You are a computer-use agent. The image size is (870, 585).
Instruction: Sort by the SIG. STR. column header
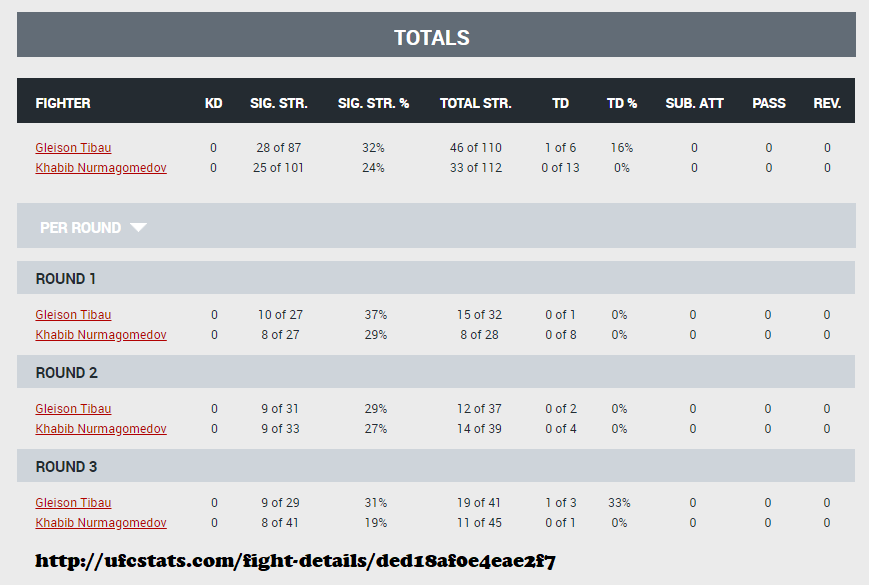278,102
